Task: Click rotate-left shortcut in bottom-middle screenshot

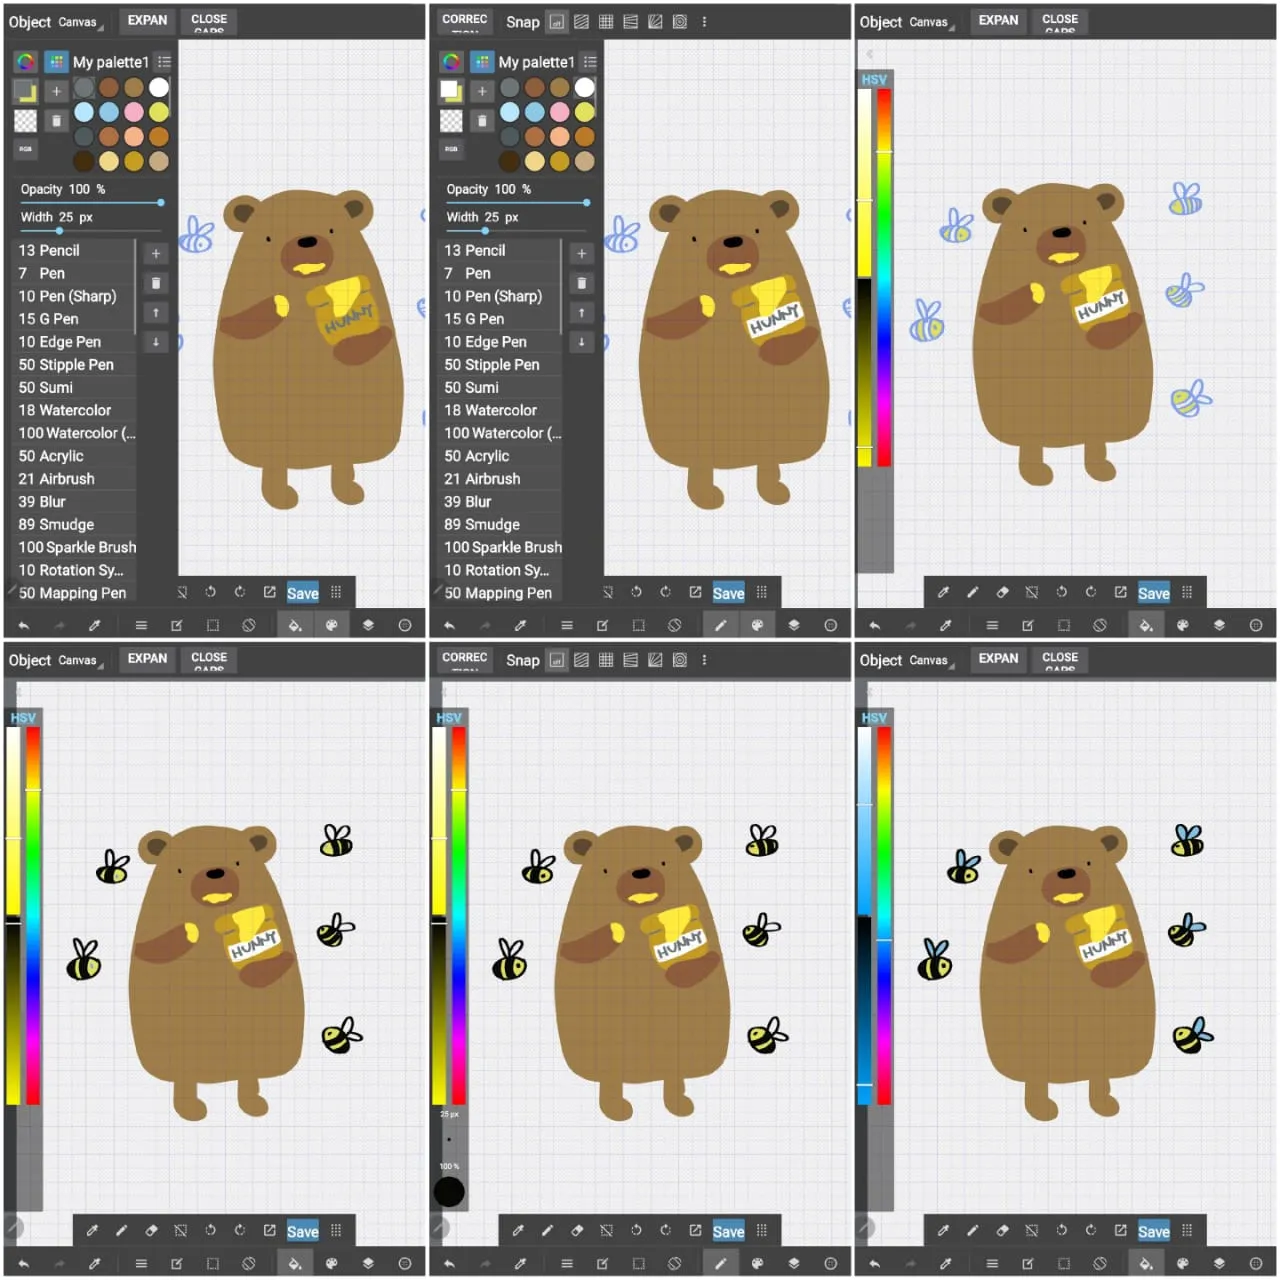Action: click(x=636, y=1230)
